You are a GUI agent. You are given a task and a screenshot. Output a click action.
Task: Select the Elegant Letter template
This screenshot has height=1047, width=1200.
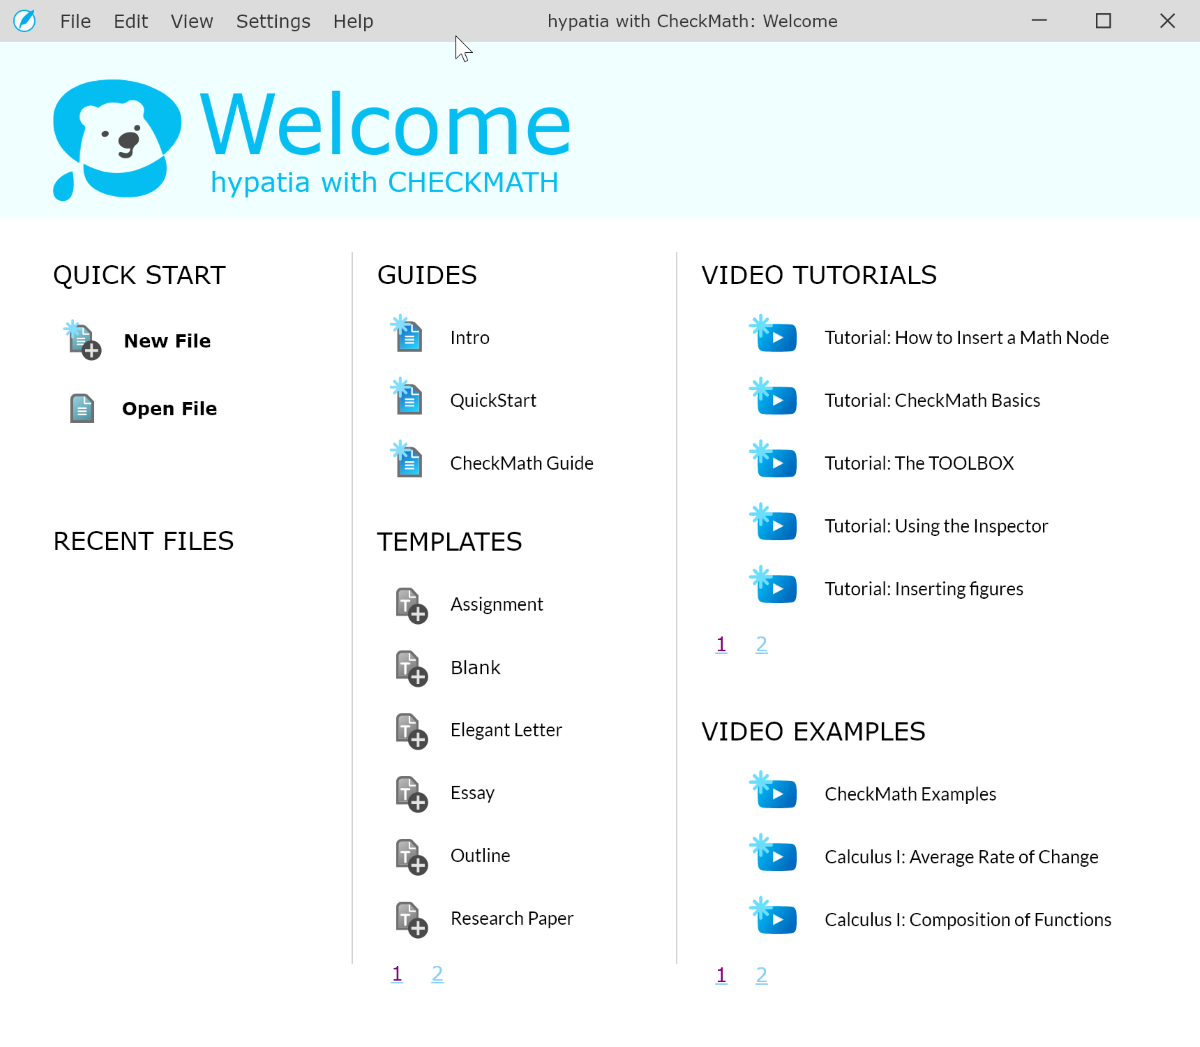pyautogui.click(x=506, y=731)
